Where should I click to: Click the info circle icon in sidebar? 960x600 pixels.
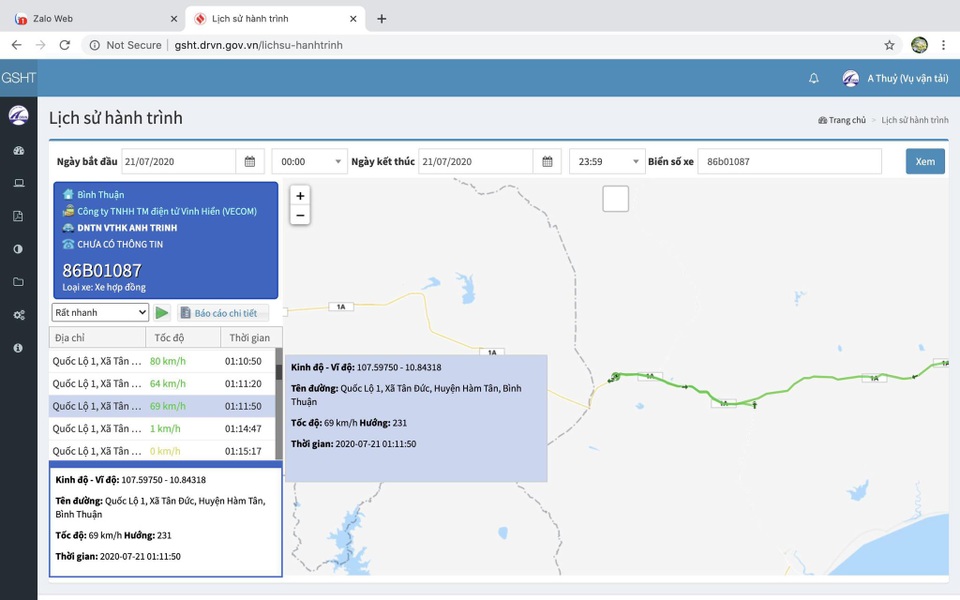pos(18,348)
